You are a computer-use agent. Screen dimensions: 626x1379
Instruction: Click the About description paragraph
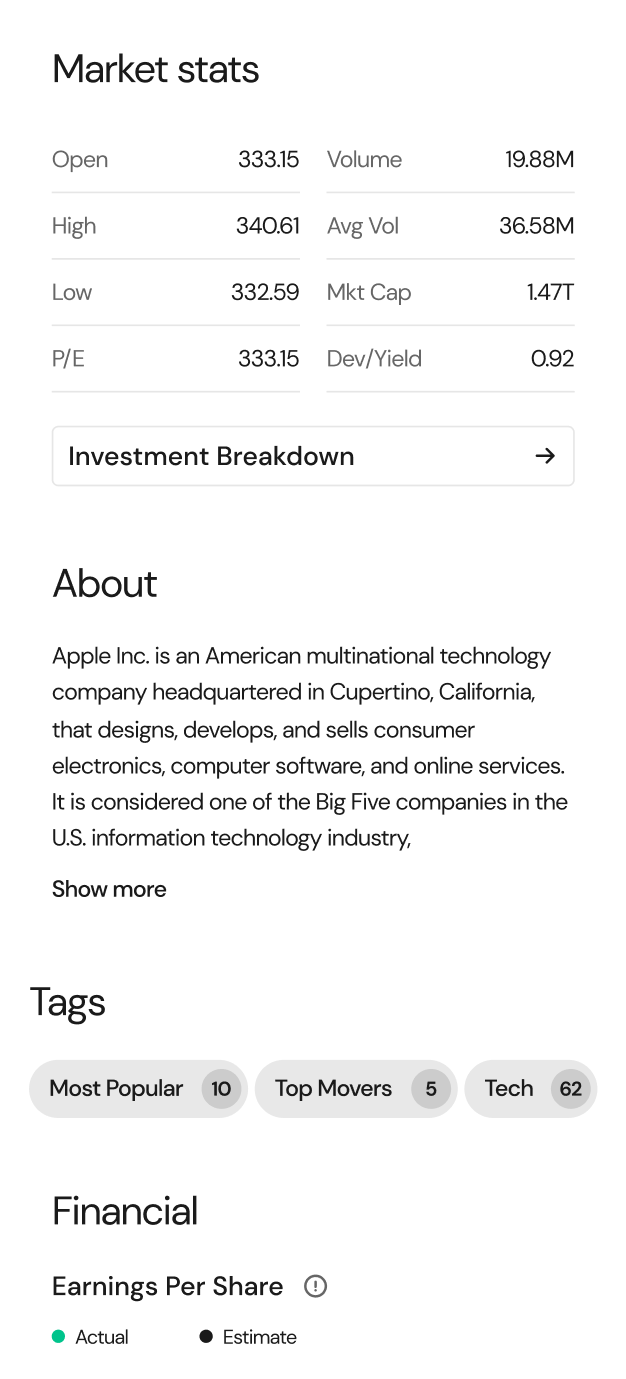tap(311, 747)
